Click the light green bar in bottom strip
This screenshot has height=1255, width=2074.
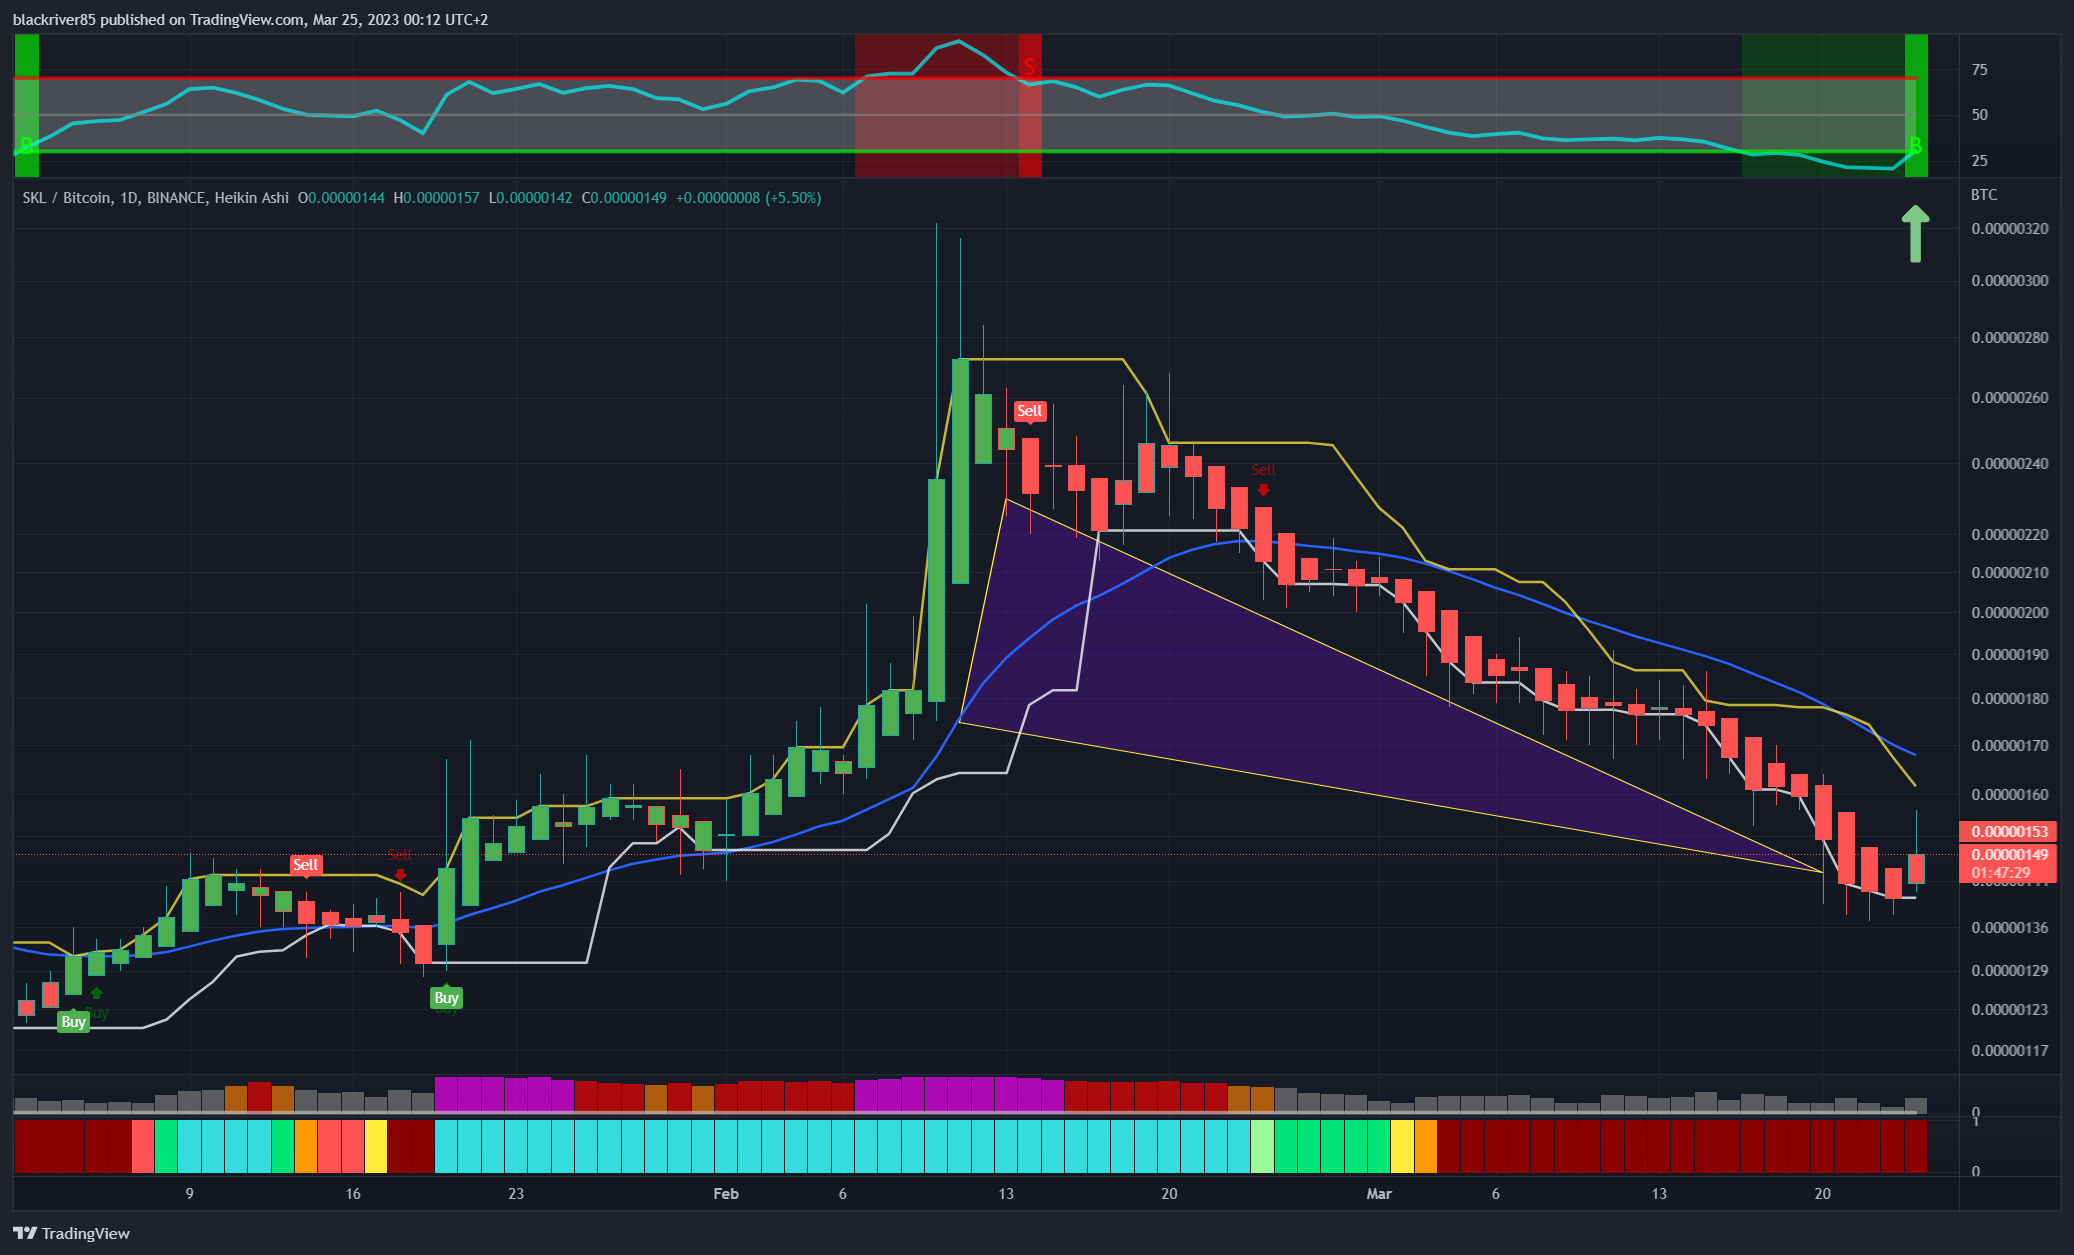(1262, 1146)
